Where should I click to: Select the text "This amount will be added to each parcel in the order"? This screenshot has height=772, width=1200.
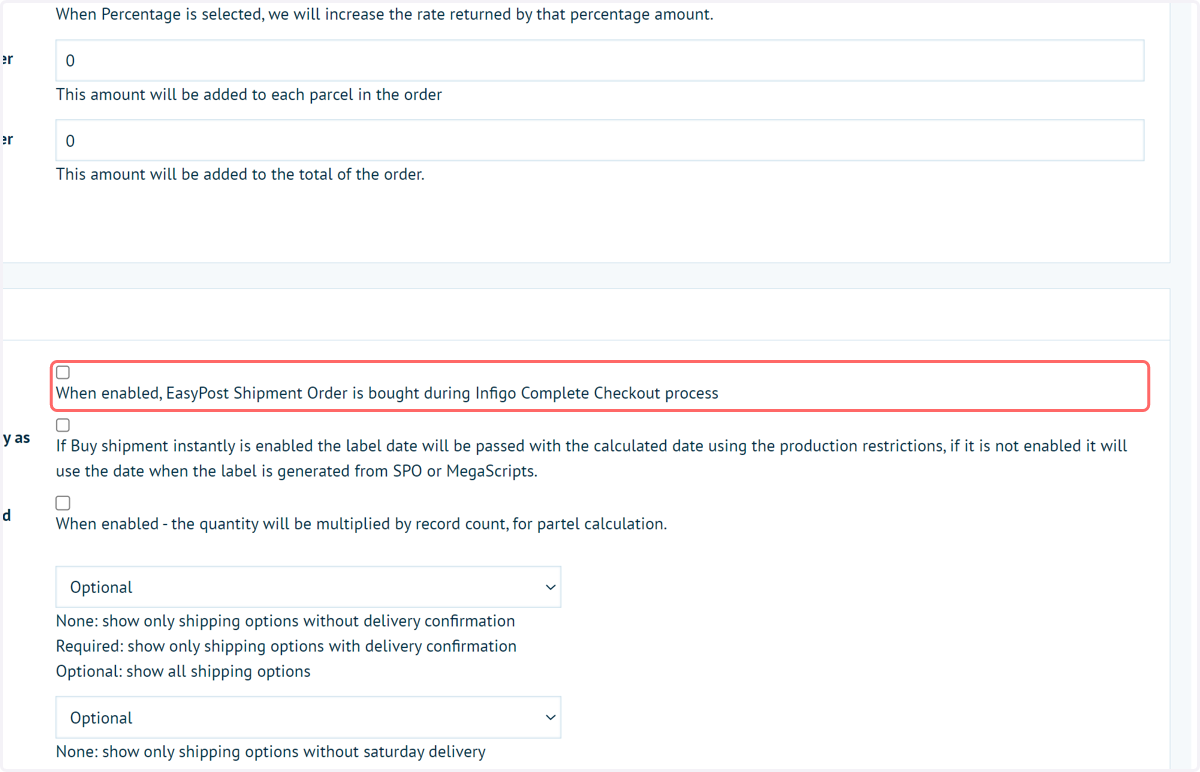tap(249, 95)
